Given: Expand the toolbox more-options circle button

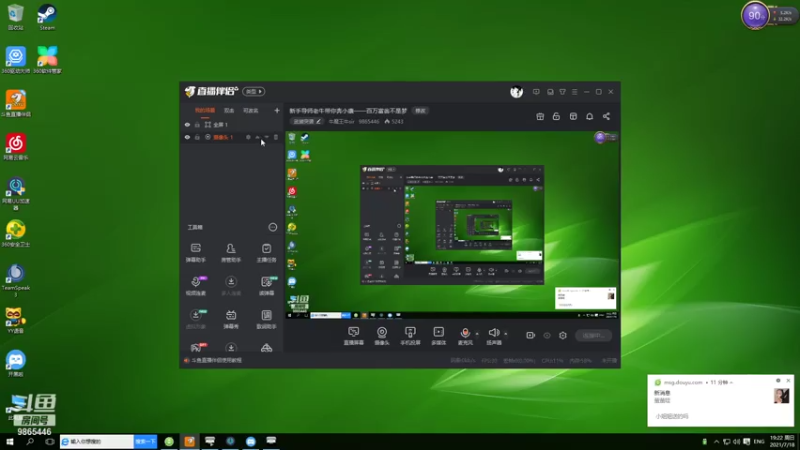Looking at the screenshot, I should tap(272, 227).
